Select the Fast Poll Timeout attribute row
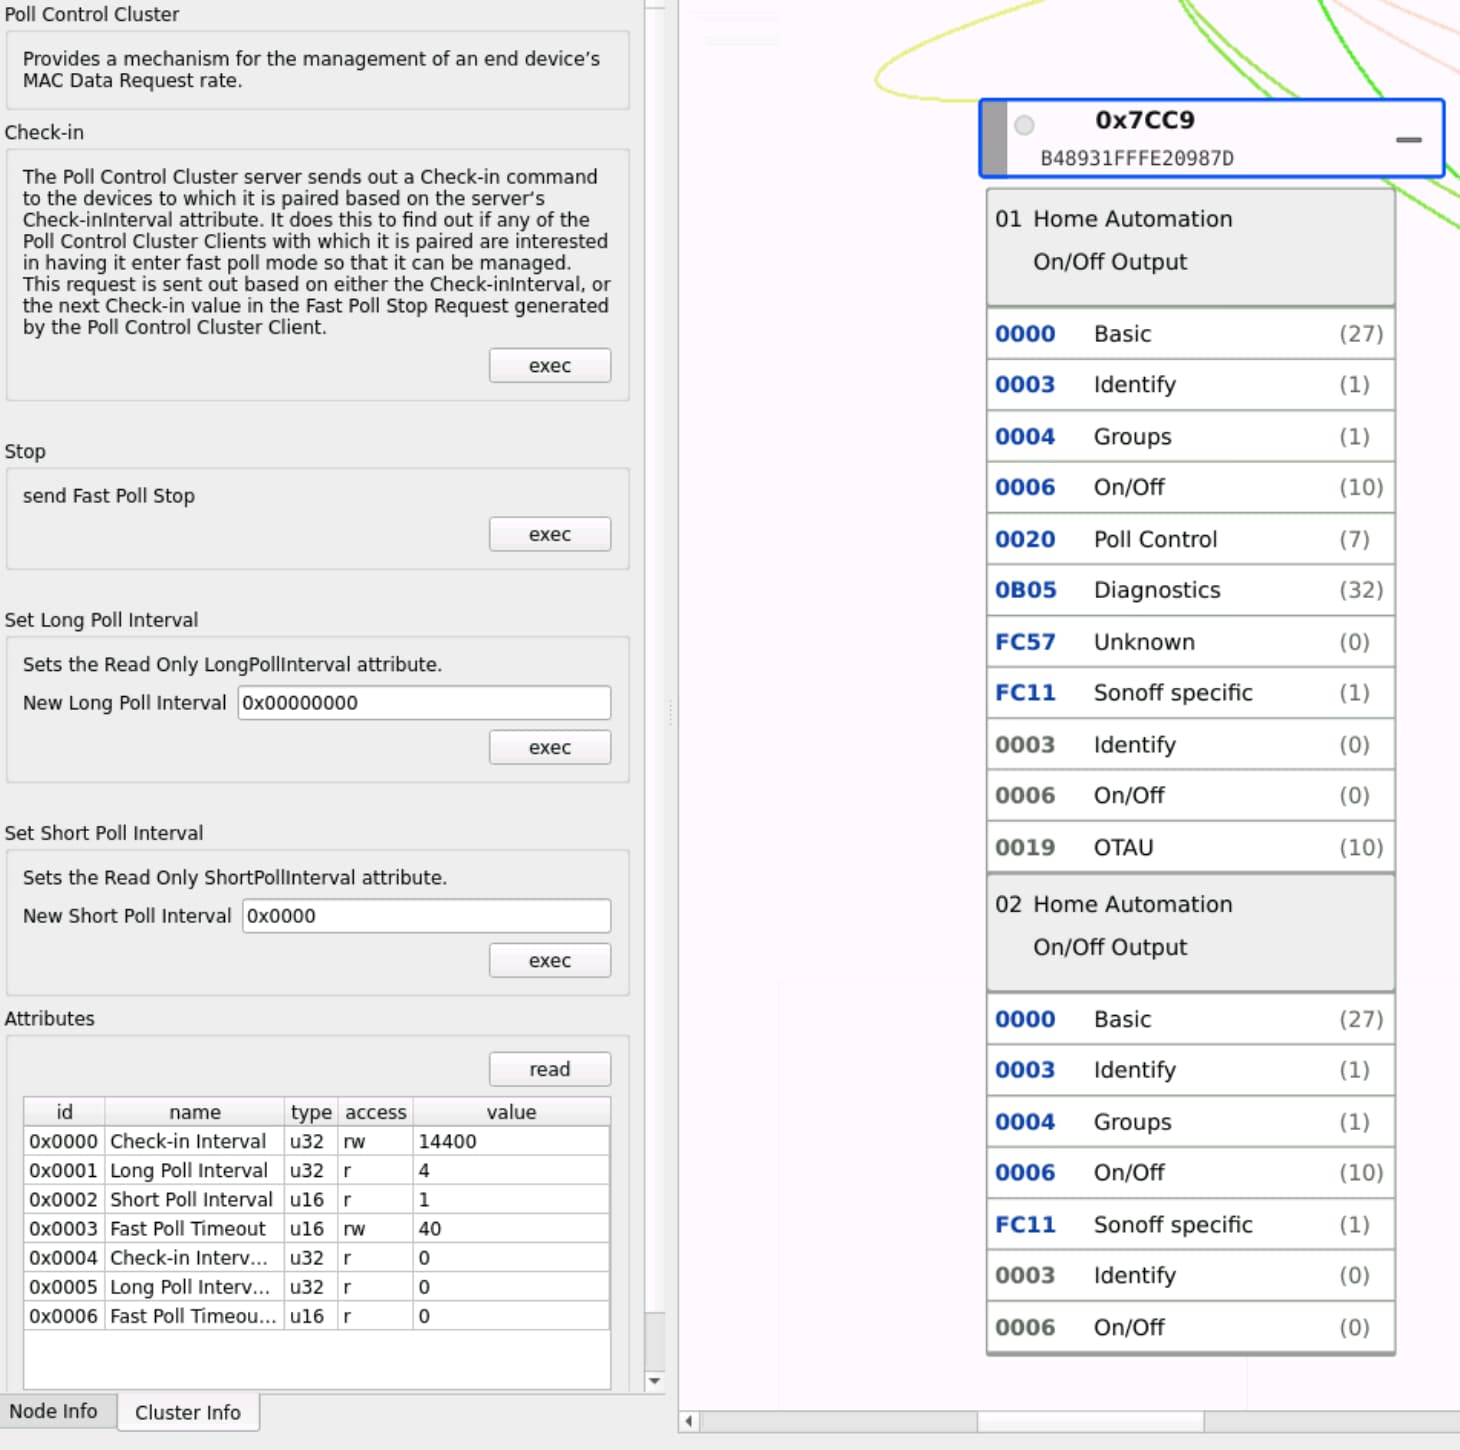1460x1450 pixels. [188, 1228]
